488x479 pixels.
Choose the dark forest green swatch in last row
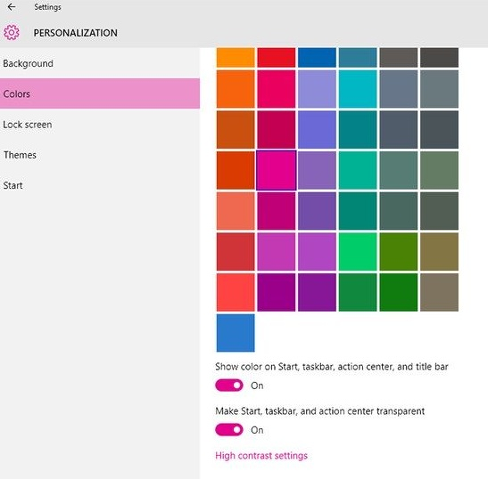coord(398,292)
